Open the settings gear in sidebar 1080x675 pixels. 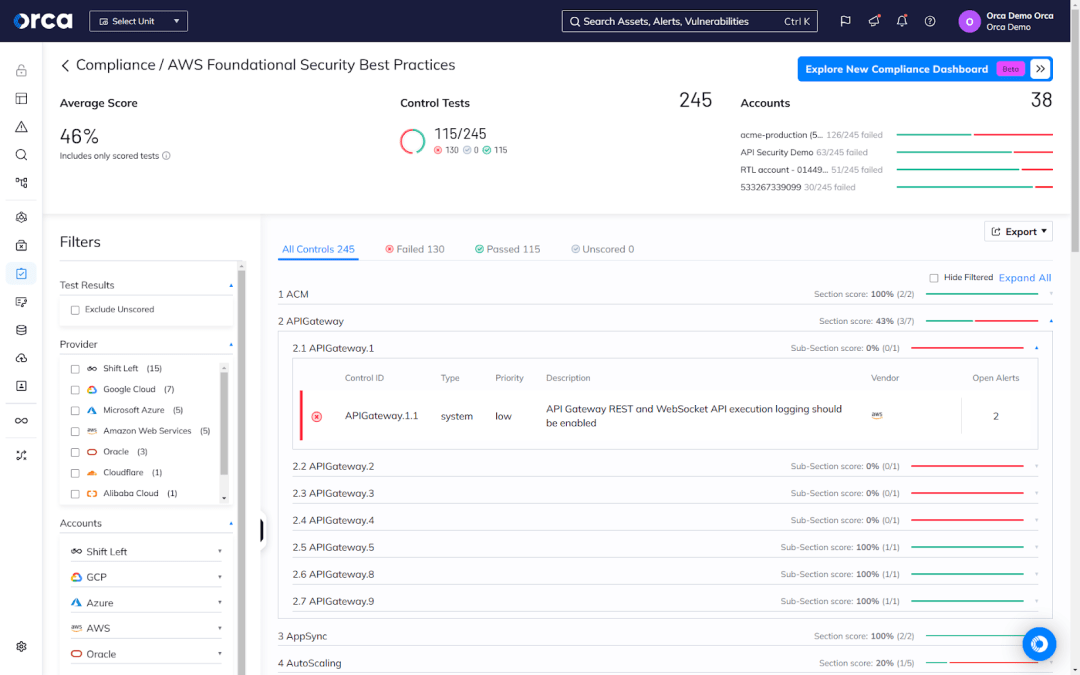21,647
